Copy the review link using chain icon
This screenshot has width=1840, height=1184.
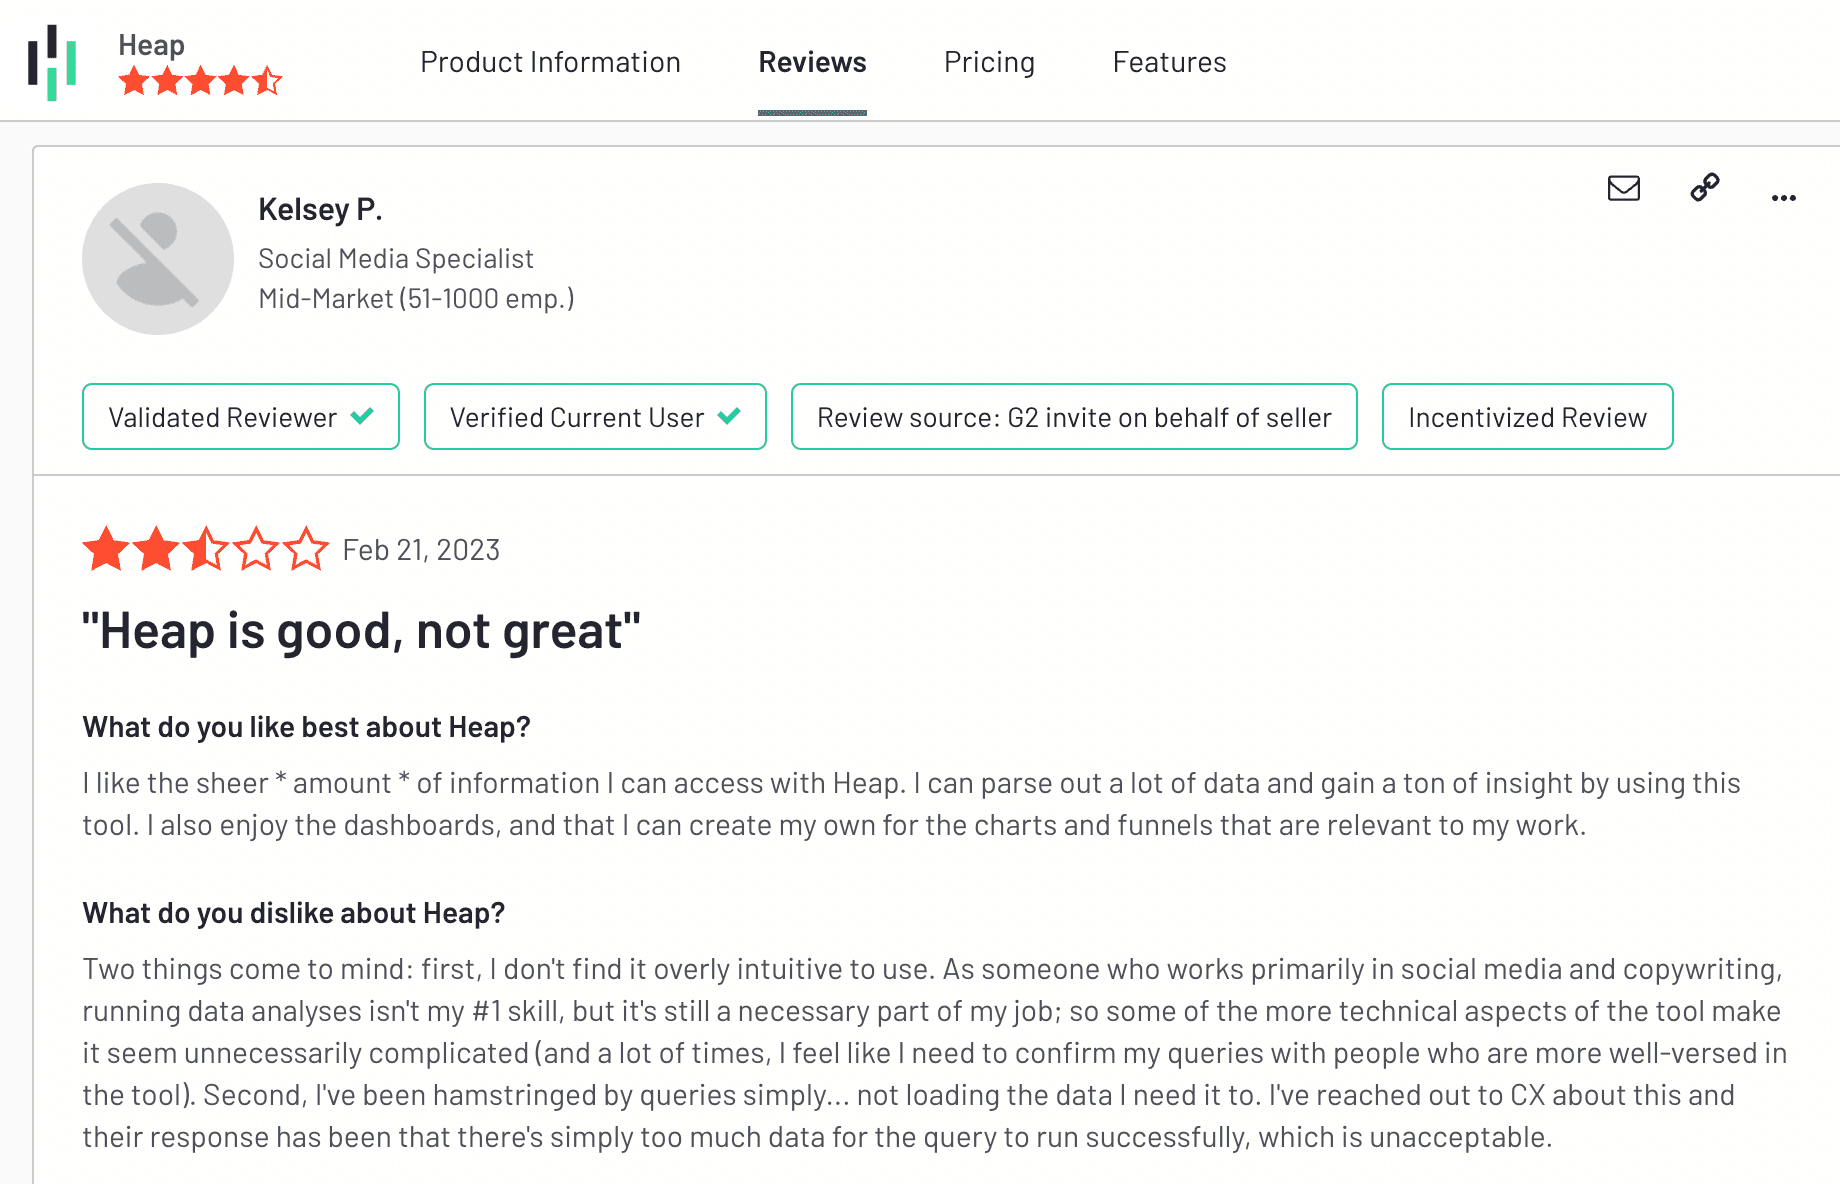pyautogui.click(x=1703, y=189)
